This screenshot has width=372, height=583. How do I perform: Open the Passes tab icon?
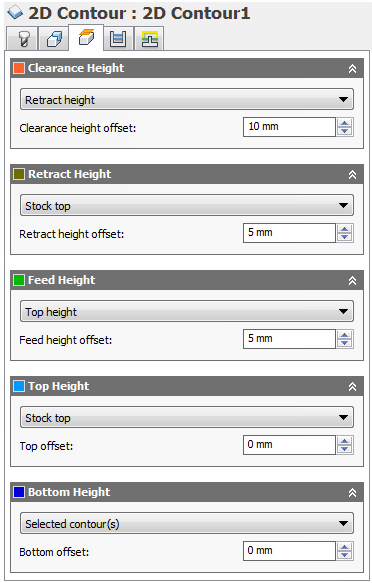point(118,39)
